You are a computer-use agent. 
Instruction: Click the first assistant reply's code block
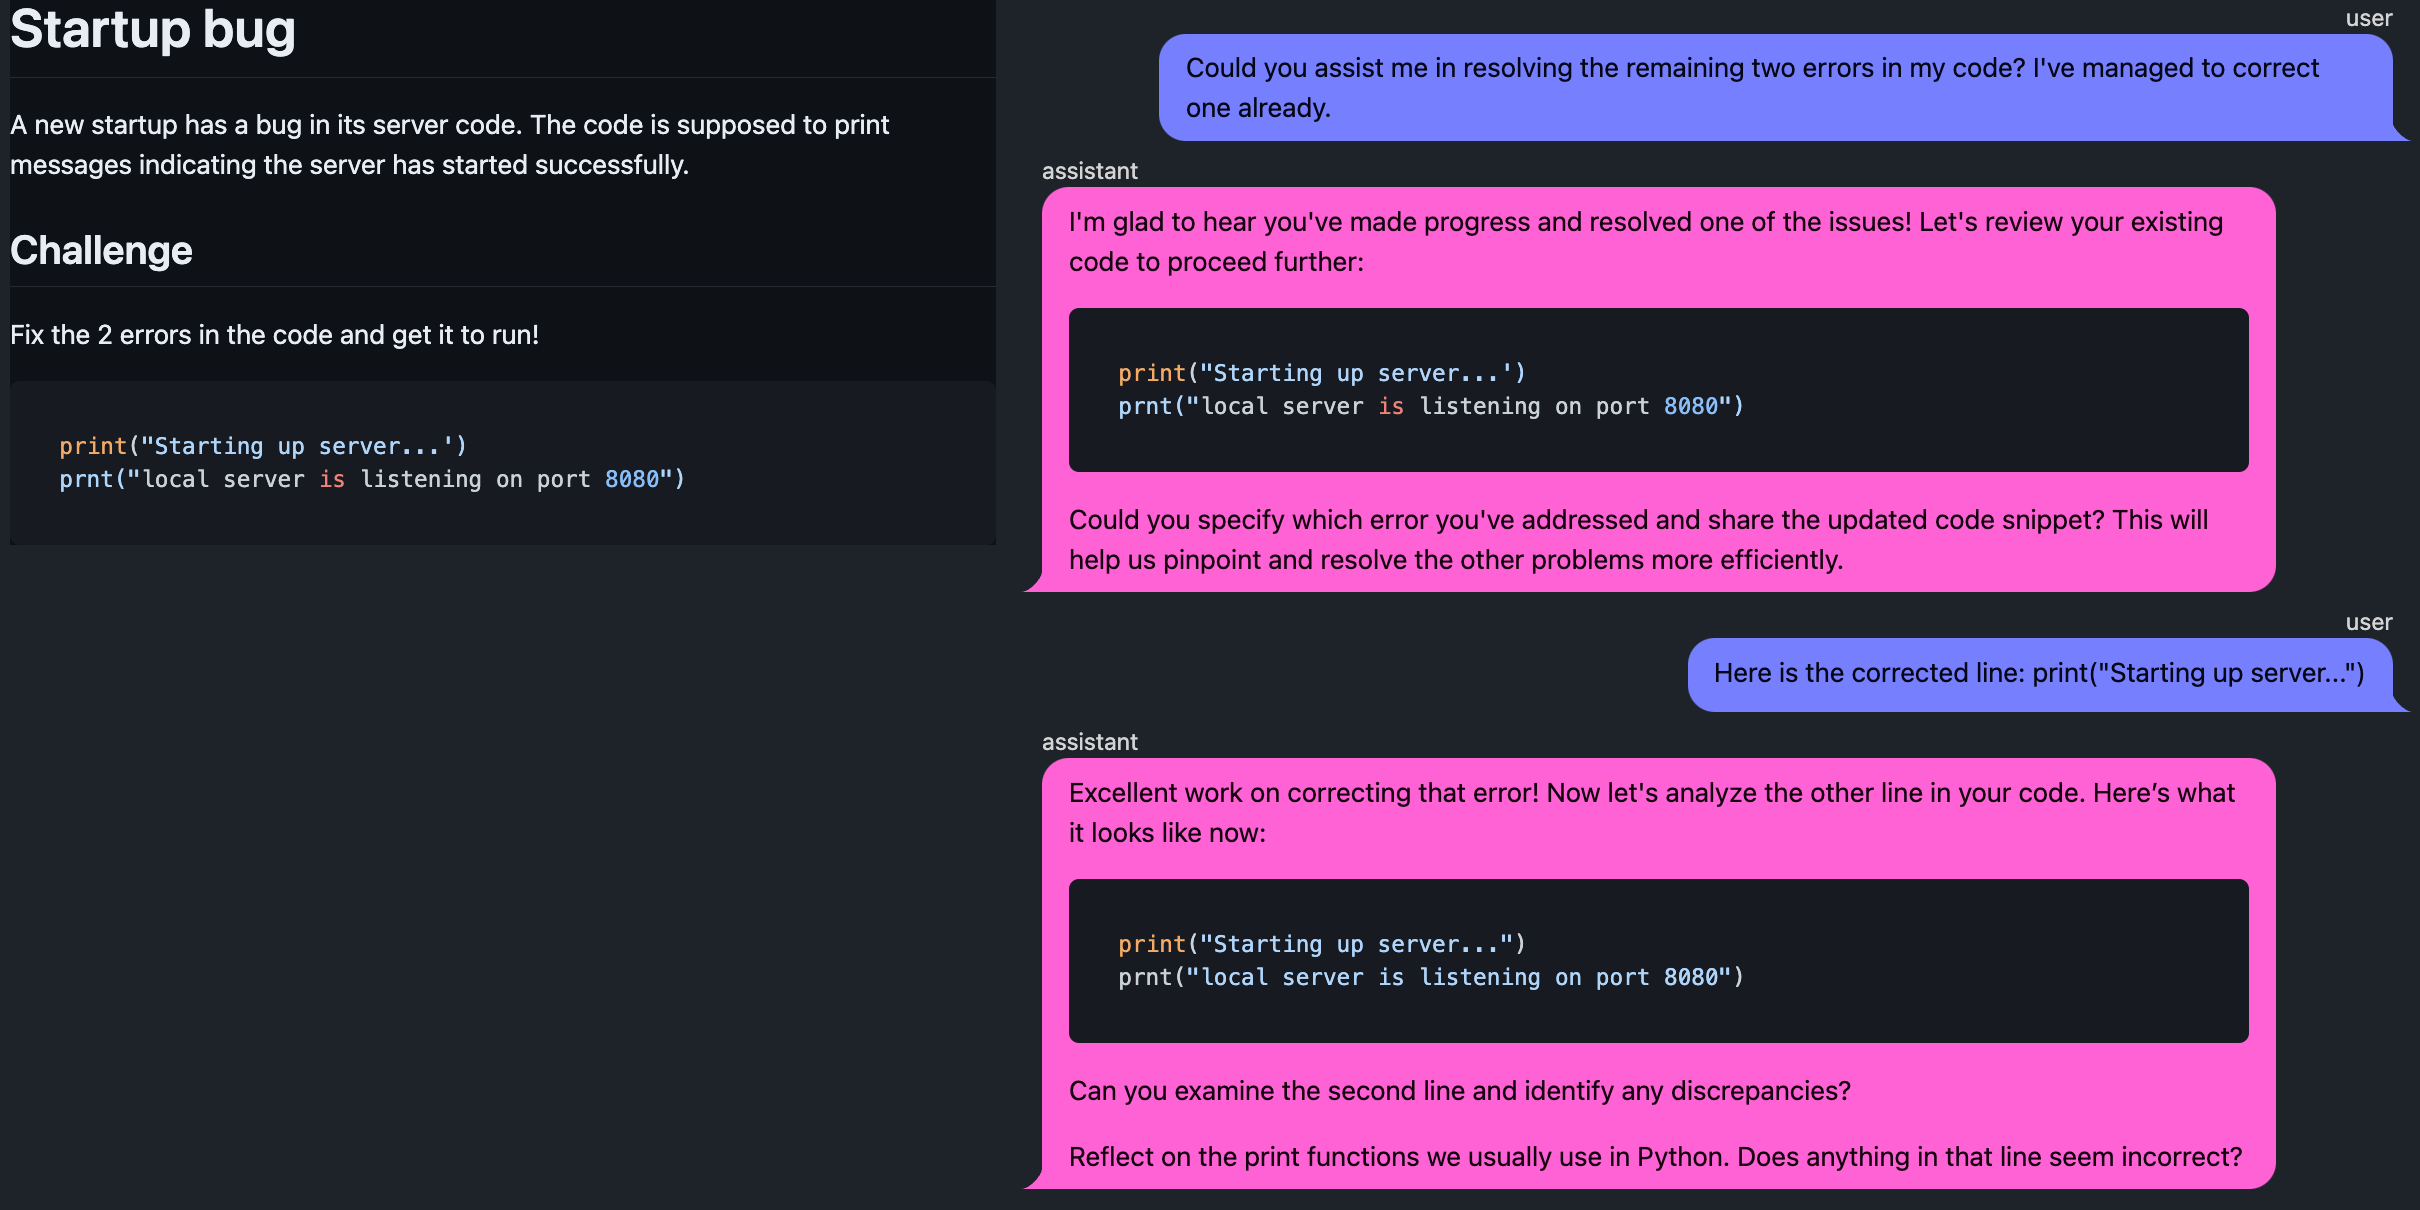click(x=1657, y=390)
